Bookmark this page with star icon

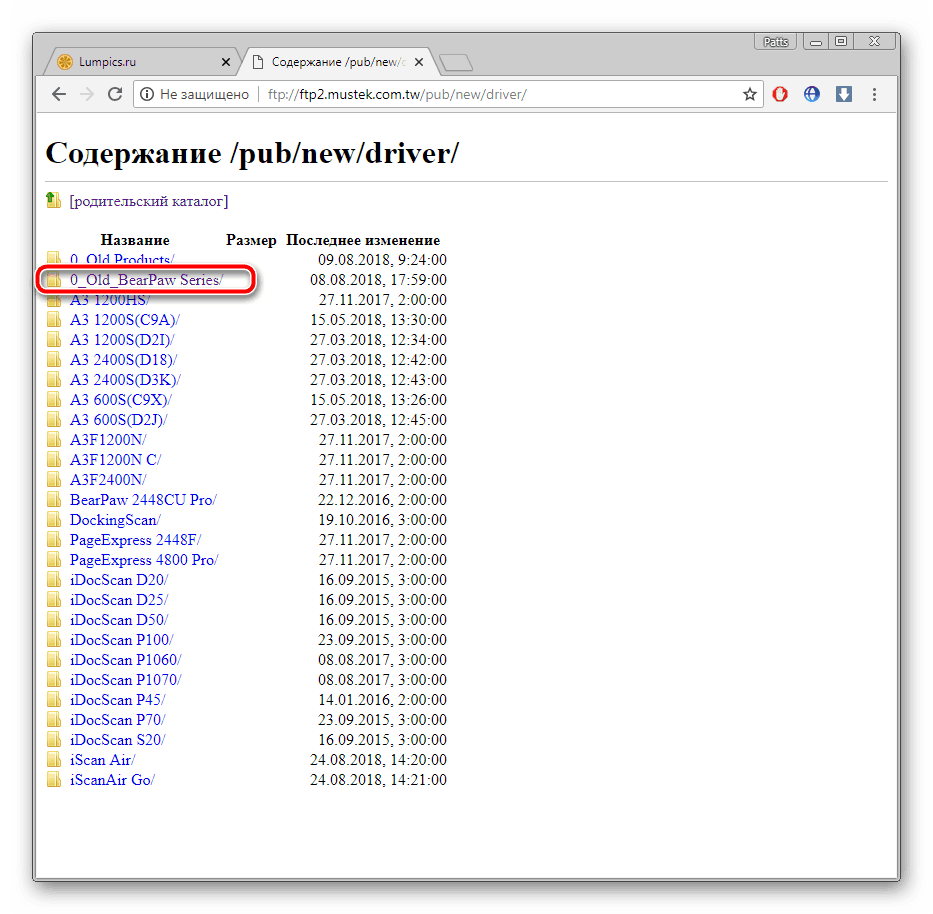(x=749, y=94)
